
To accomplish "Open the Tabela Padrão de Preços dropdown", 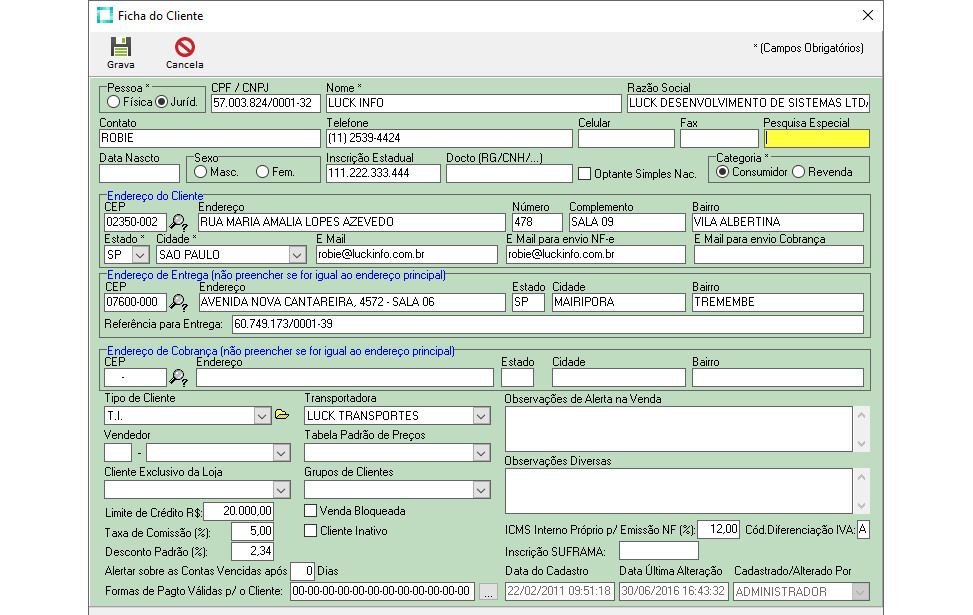I will 481,453.
